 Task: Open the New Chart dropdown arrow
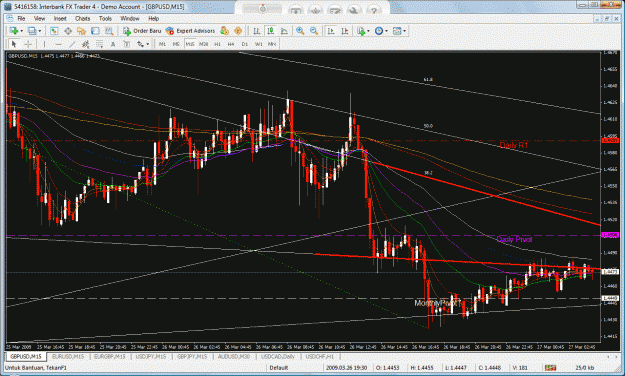tap(22, 31)
